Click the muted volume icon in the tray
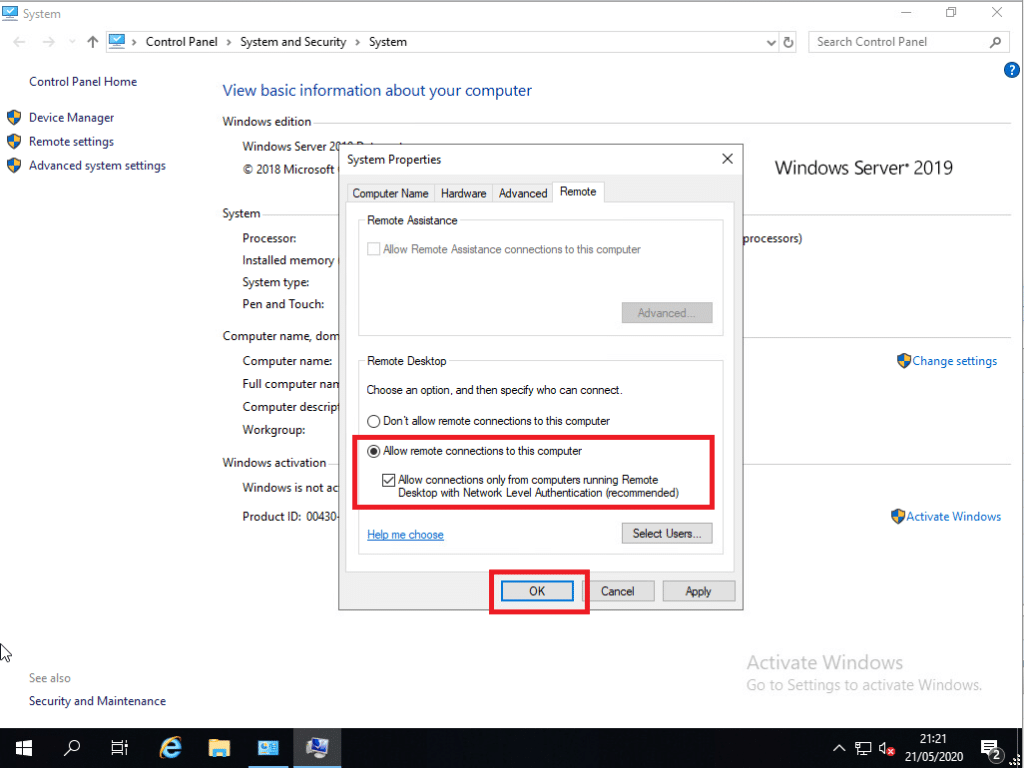This screenshot has width=1024, height=768. (x=887, y=748)
